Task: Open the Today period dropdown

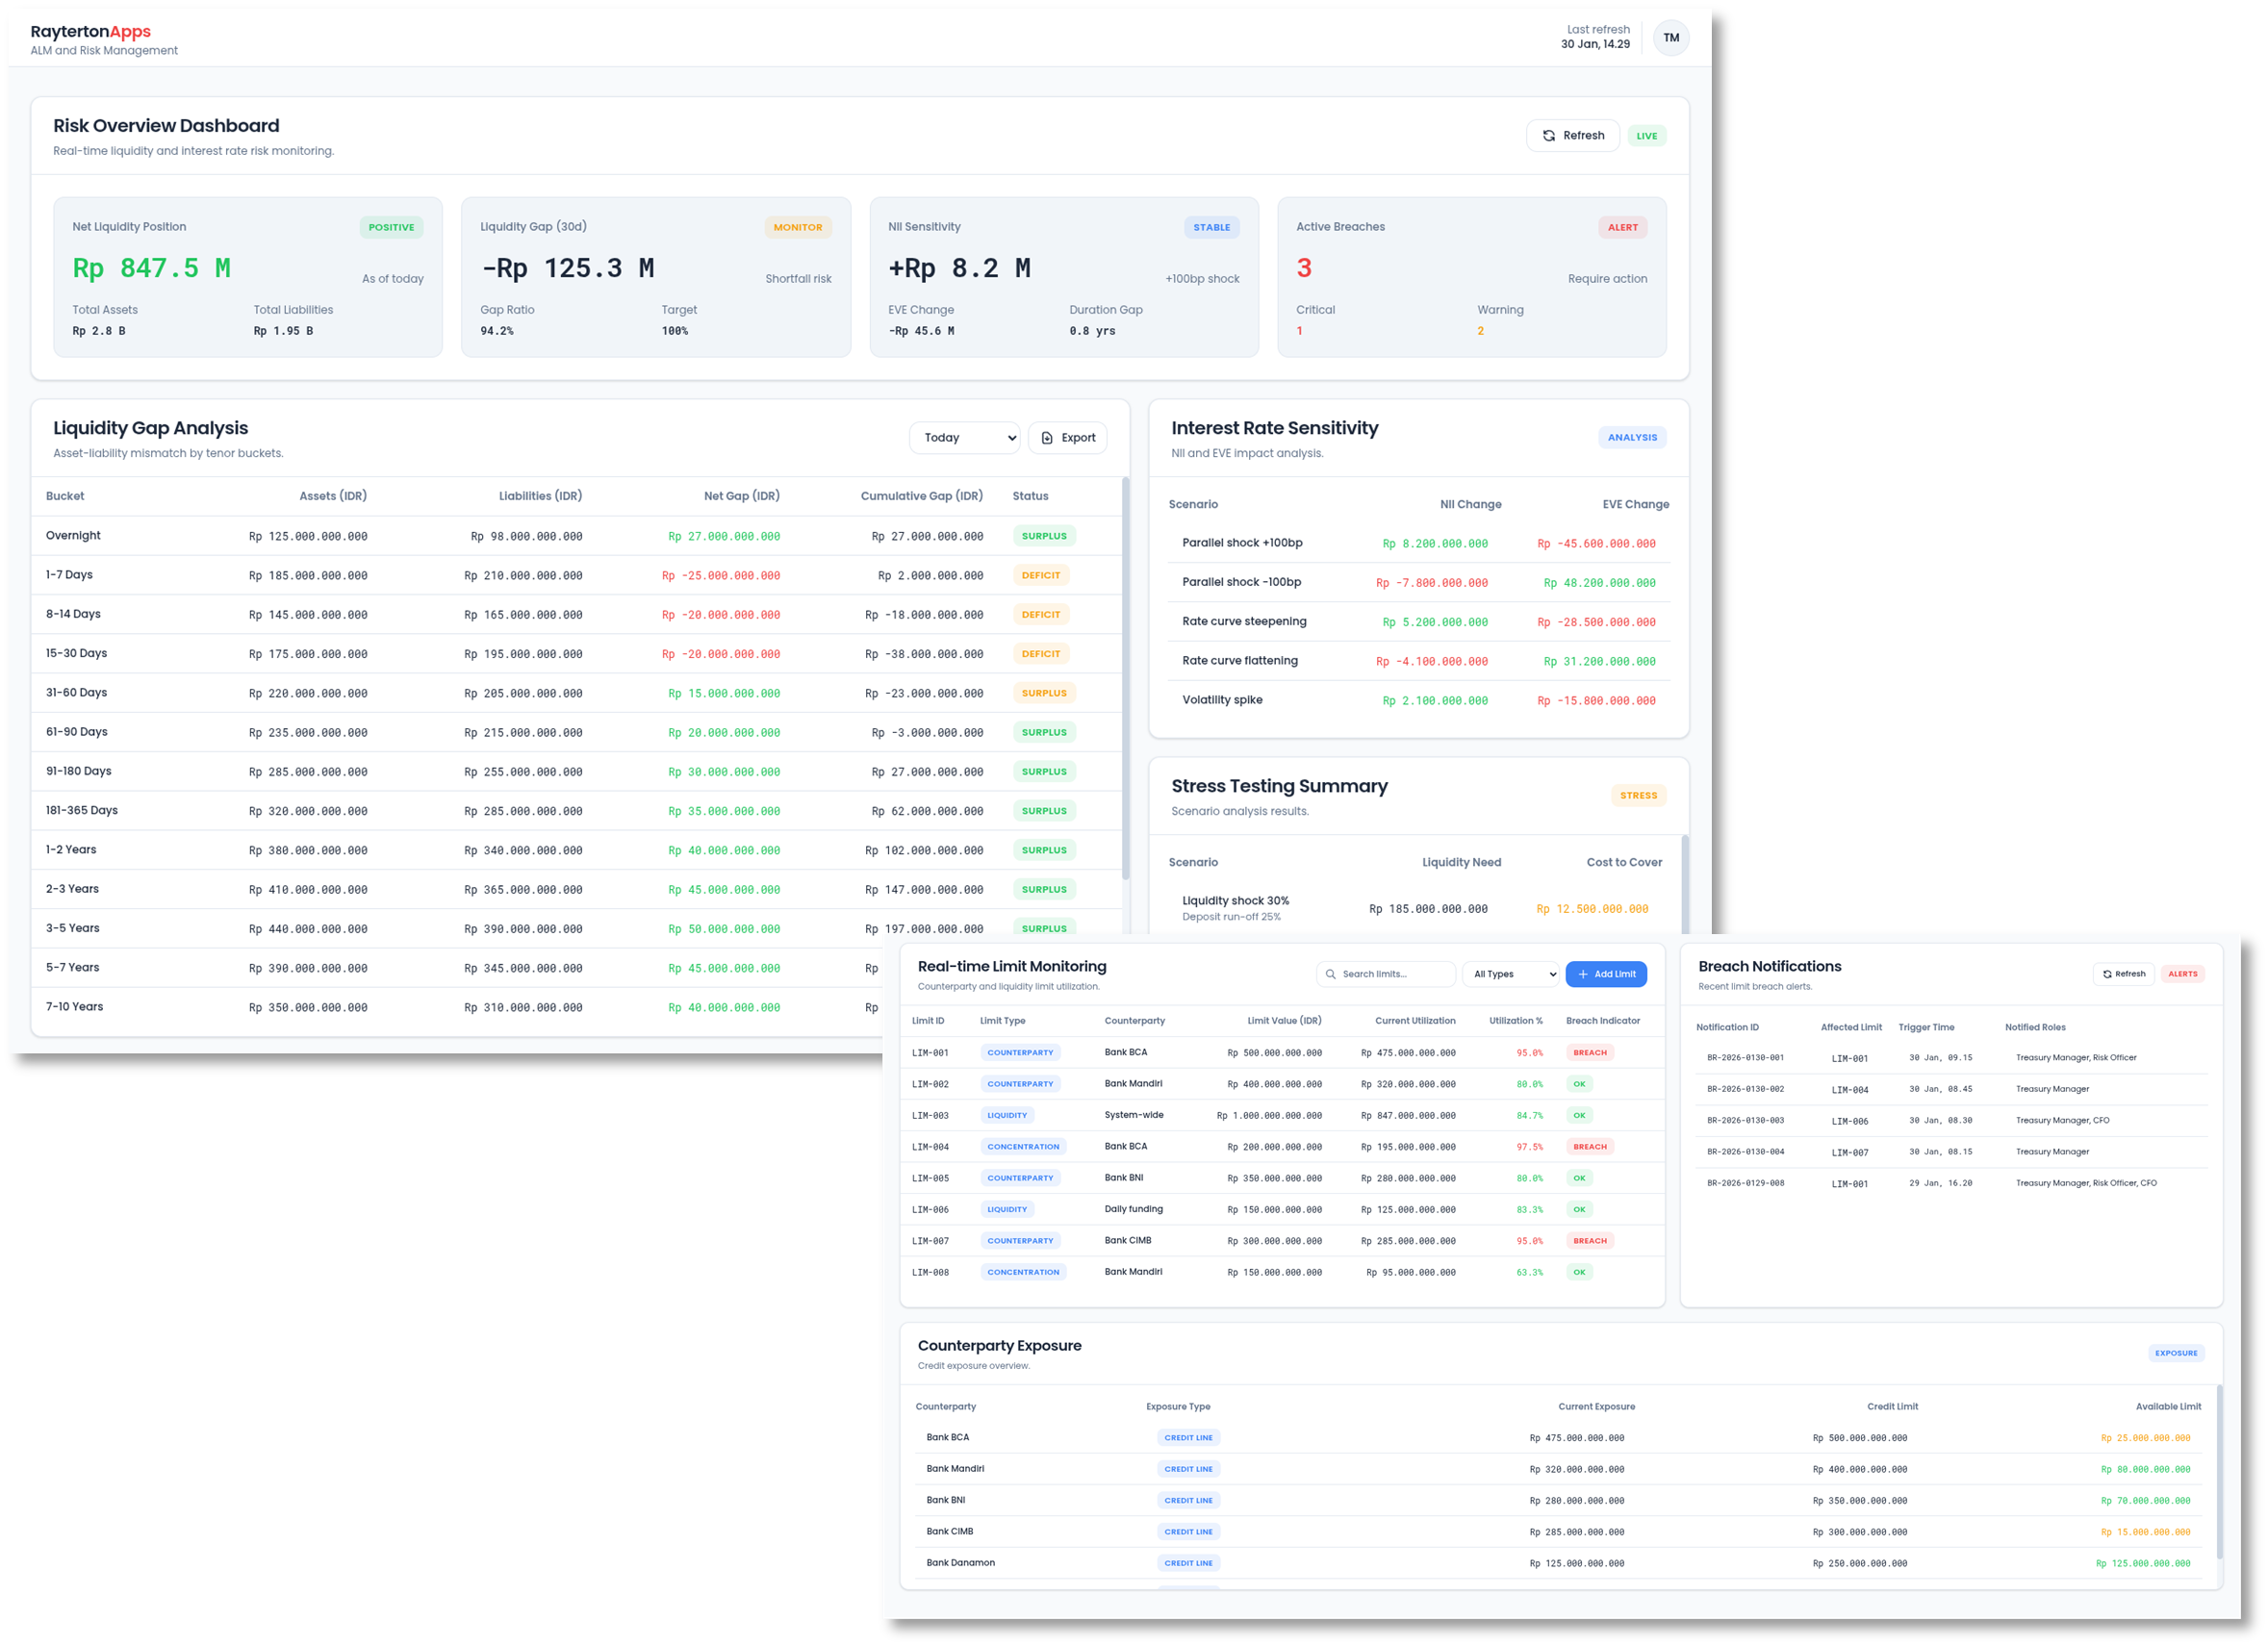Action: point(964,438)
